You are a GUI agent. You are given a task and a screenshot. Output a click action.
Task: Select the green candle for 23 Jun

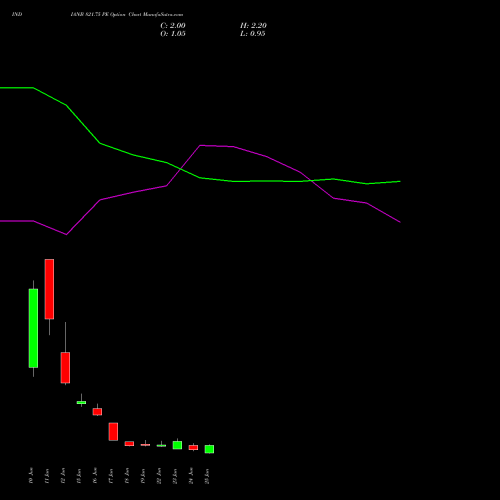(177, 445)
